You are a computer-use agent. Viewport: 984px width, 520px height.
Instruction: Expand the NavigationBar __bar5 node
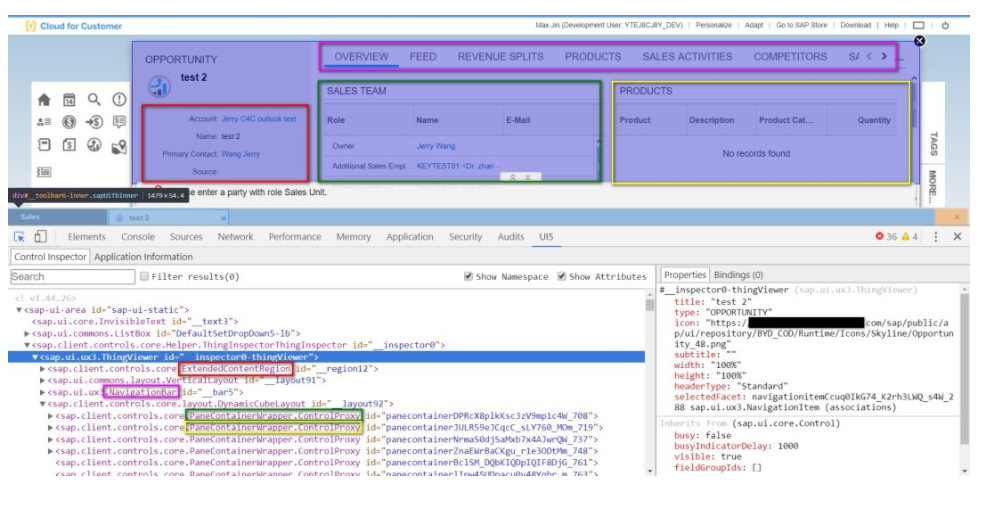click(x=43, y=392)
